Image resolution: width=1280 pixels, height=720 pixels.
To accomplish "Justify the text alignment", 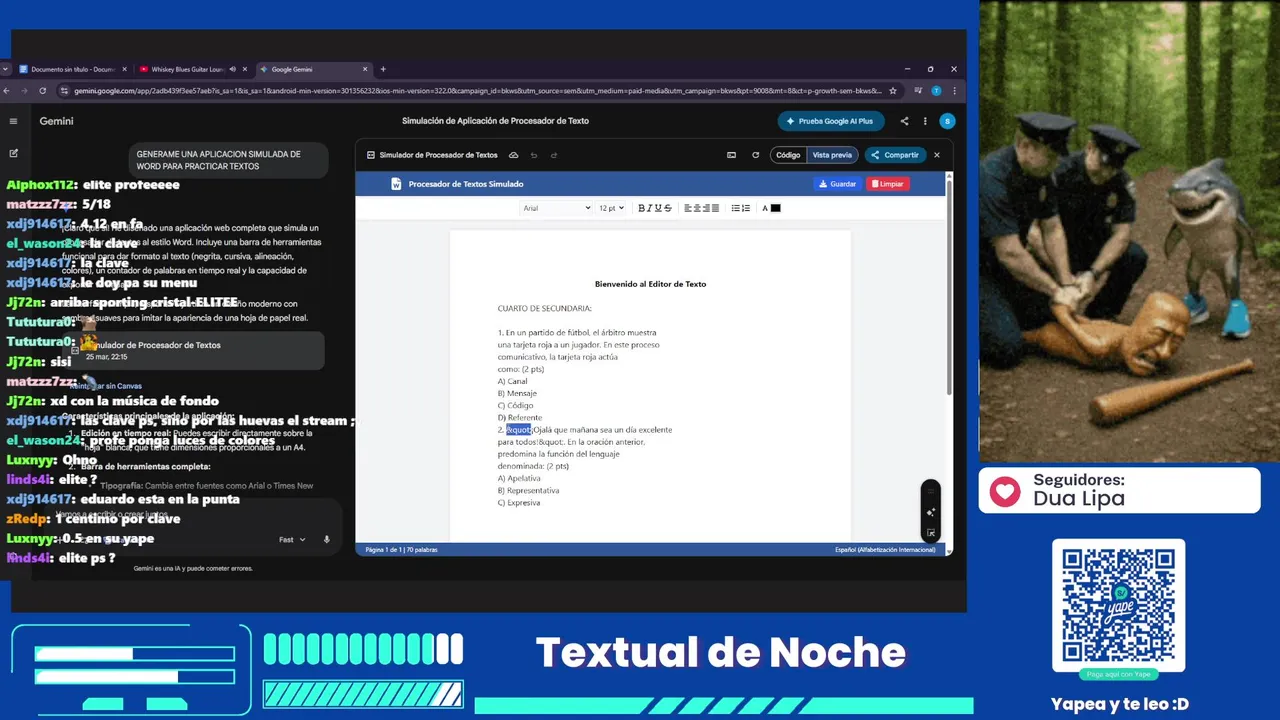I will [x=715, y=208].
